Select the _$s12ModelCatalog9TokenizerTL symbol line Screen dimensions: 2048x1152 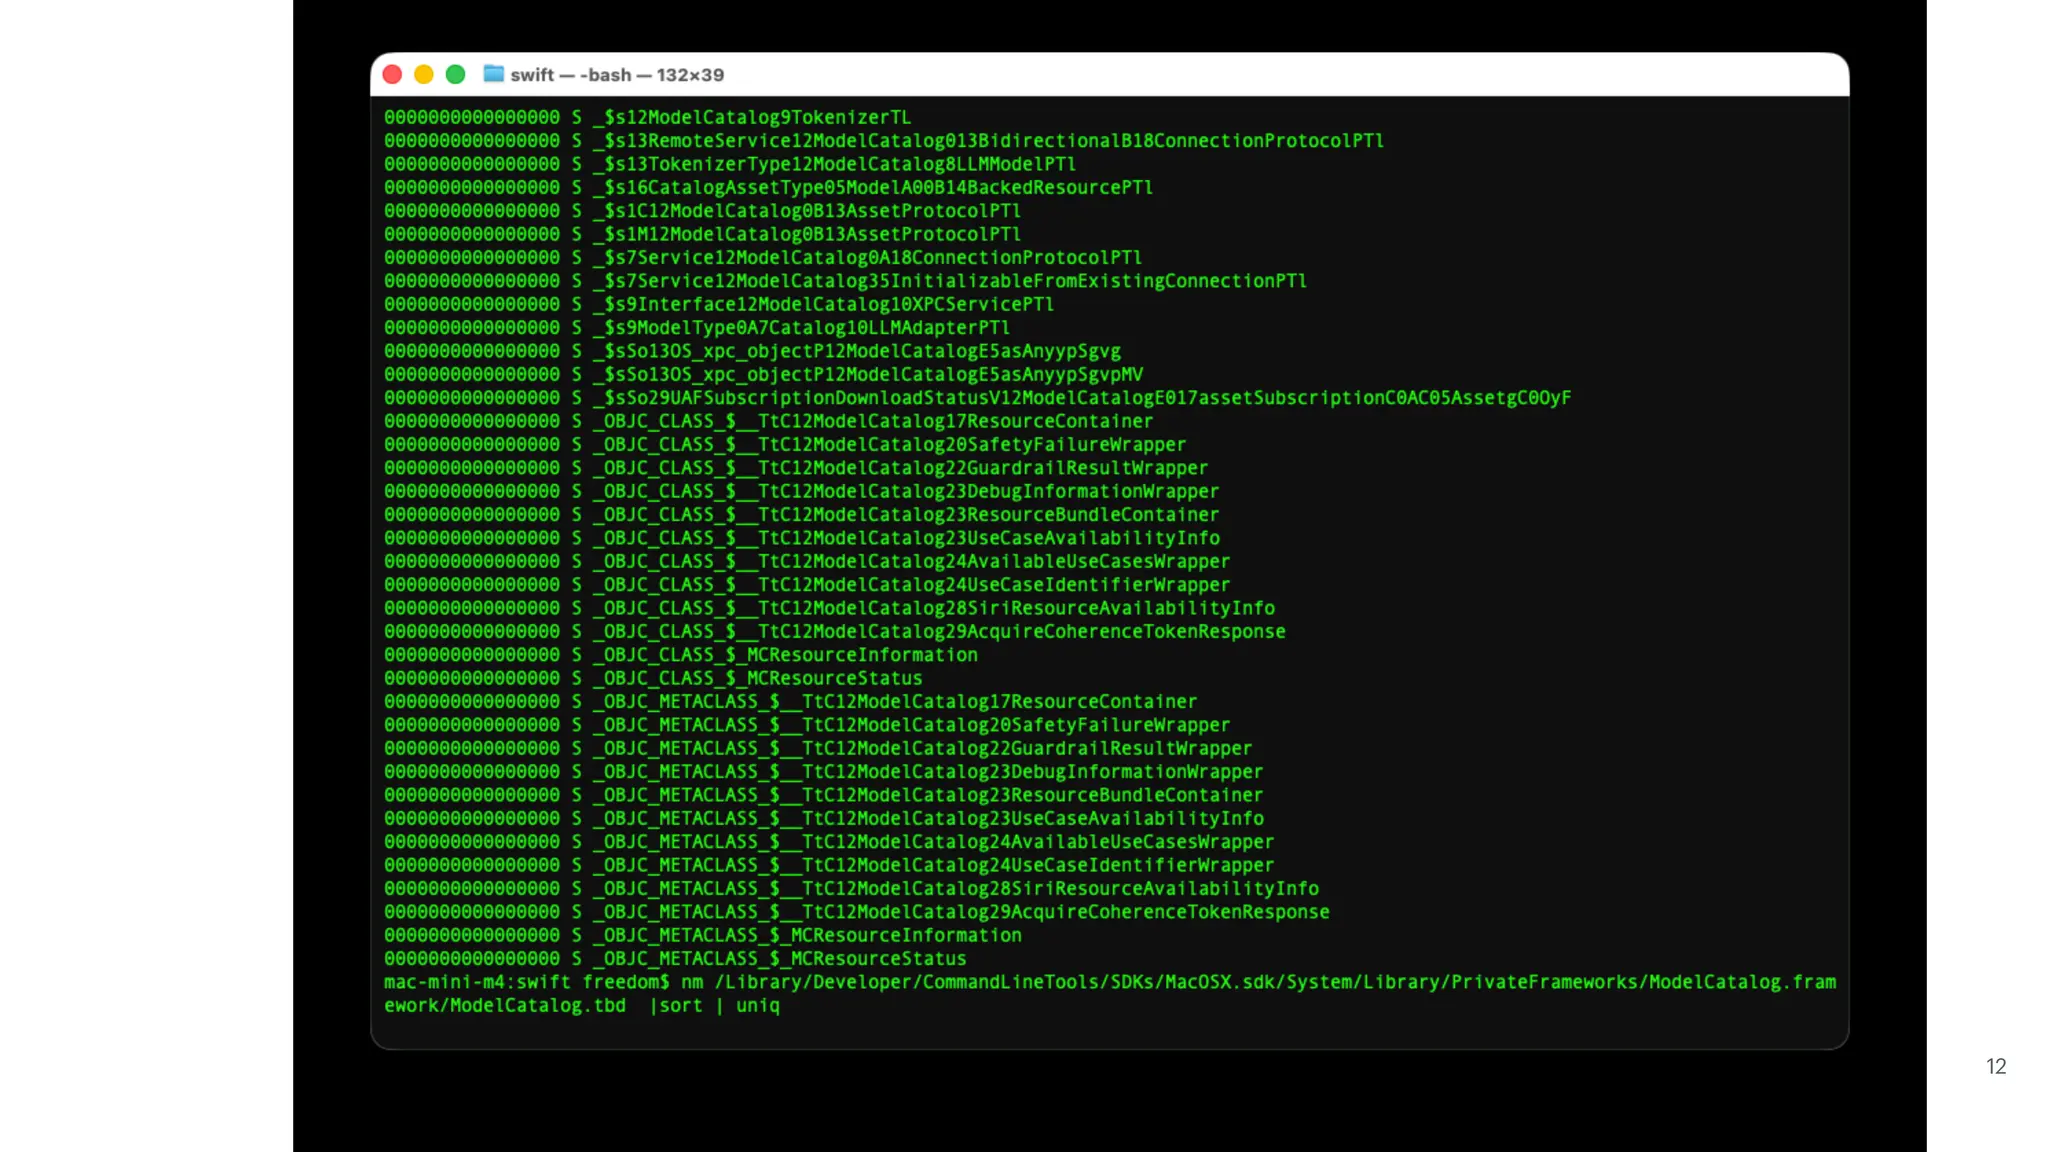click(751, 118)
